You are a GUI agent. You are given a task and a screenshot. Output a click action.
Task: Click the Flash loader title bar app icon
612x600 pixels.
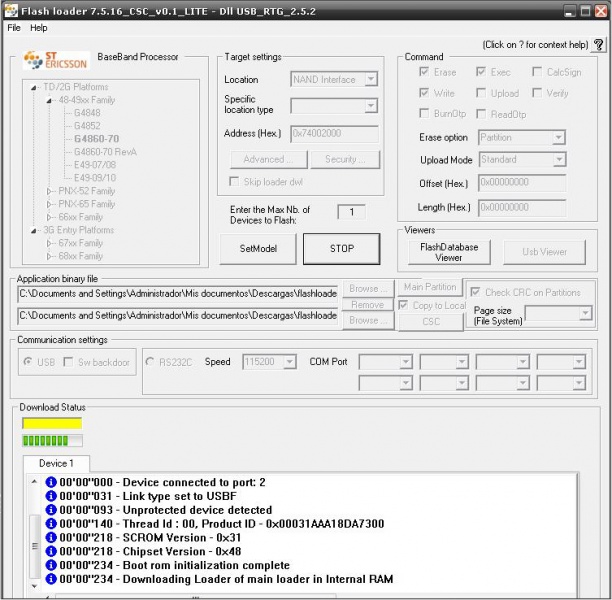(x=11, y=11)
